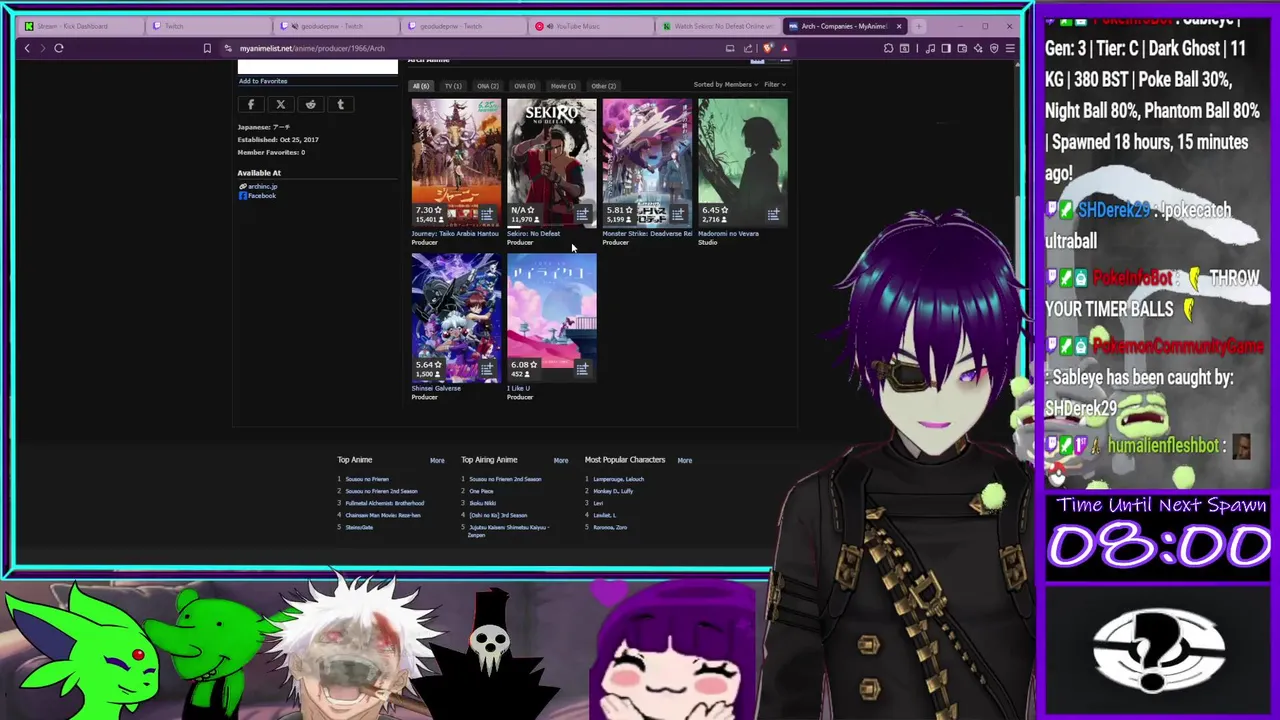Viewport: 1280px width, 720px height.
Task: Open Sekiro: No Defeat title link
Action: tap(533, 234)
